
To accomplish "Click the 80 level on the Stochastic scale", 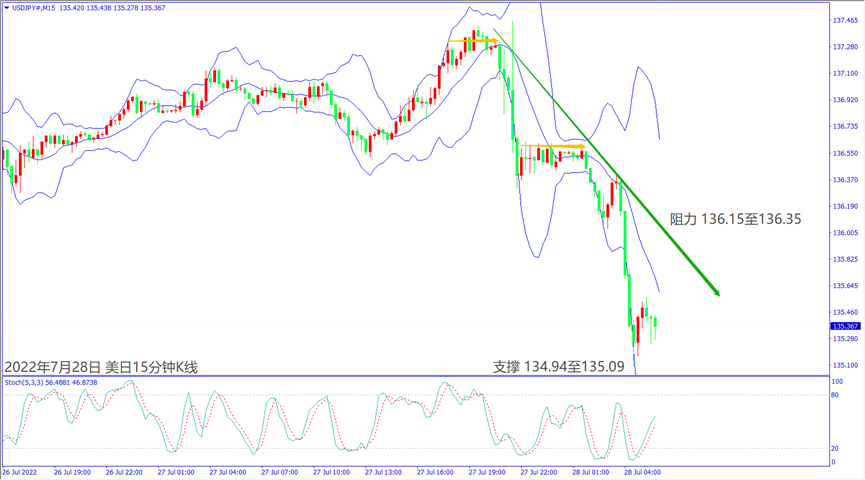I will (x=834, y=396).
